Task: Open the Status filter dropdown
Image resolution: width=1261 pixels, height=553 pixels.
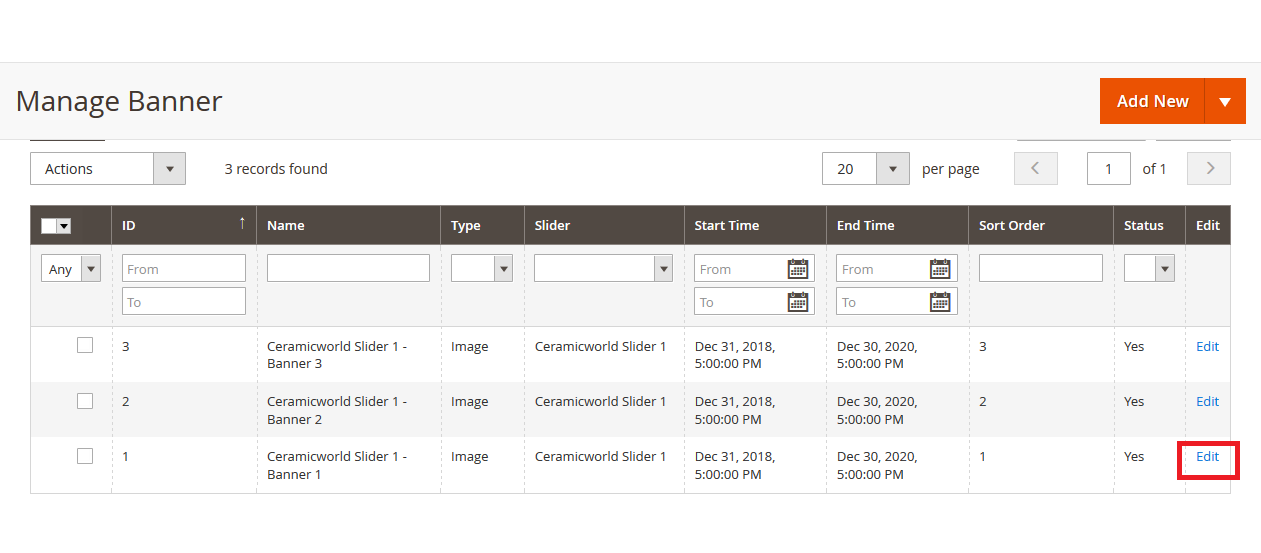Action: [1149, 268]
